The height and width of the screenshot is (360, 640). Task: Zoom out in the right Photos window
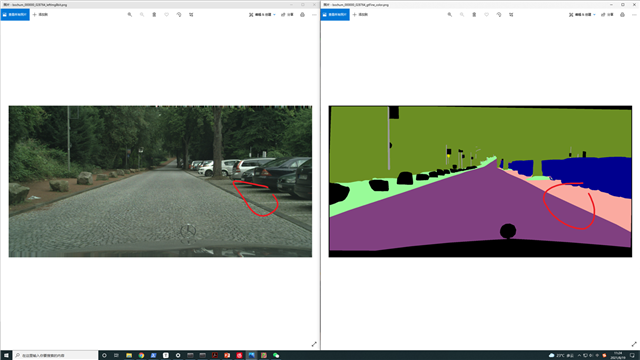(x=462, y=15)
